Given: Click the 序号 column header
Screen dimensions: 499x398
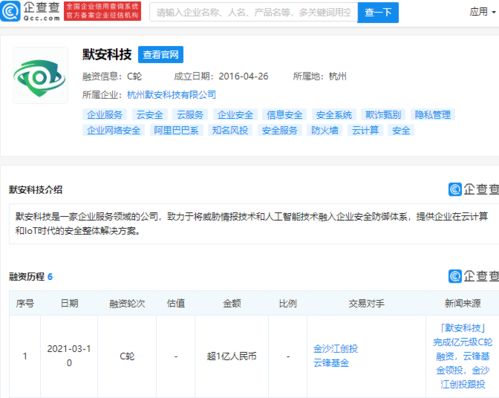Looking at the screenshot, I should 25,303.
